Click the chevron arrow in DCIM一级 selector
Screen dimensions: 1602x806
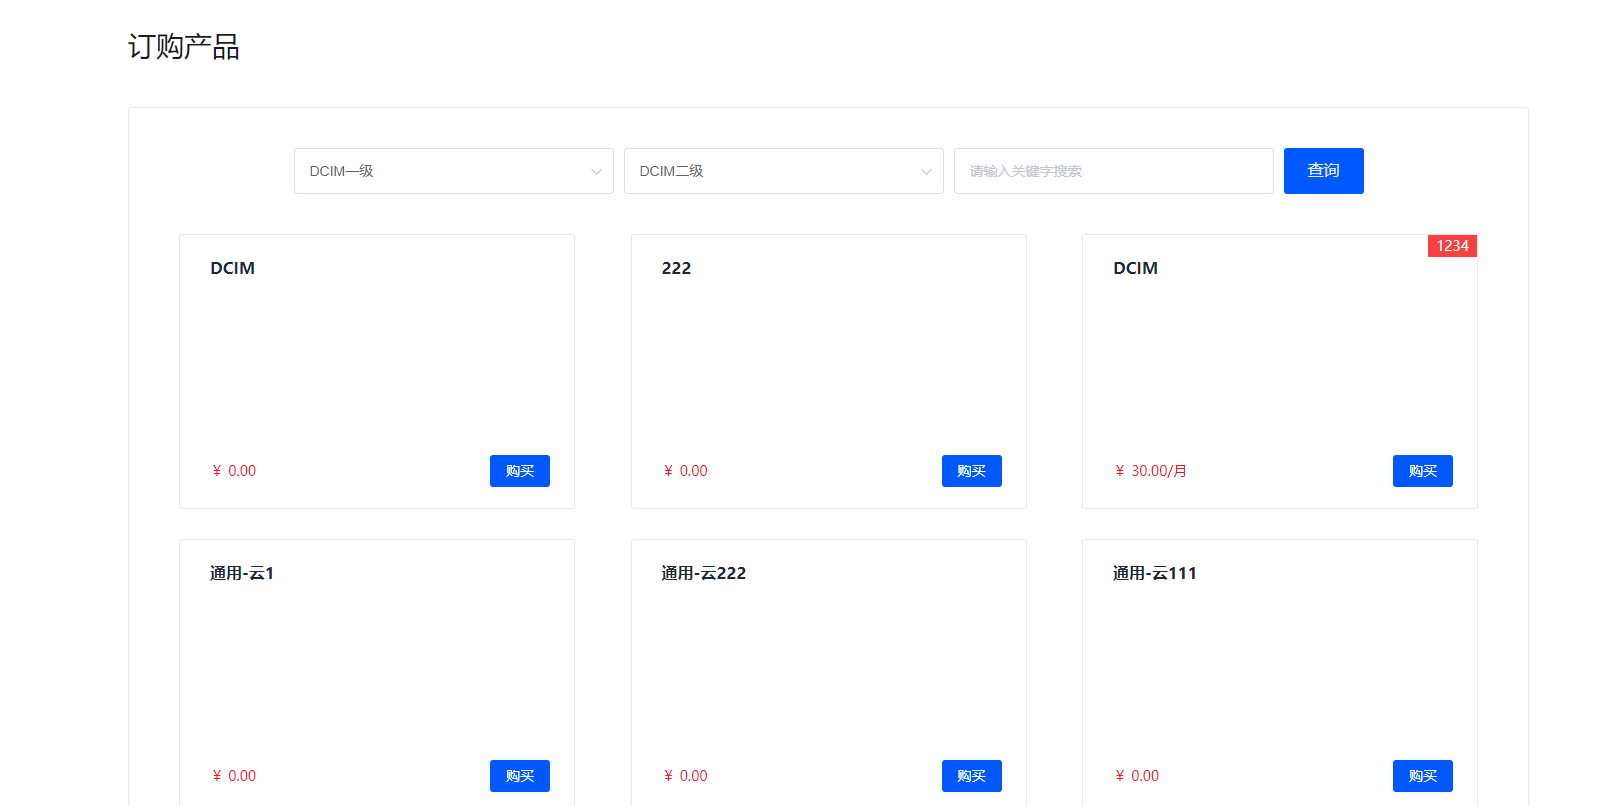click(x=596, y=172)
